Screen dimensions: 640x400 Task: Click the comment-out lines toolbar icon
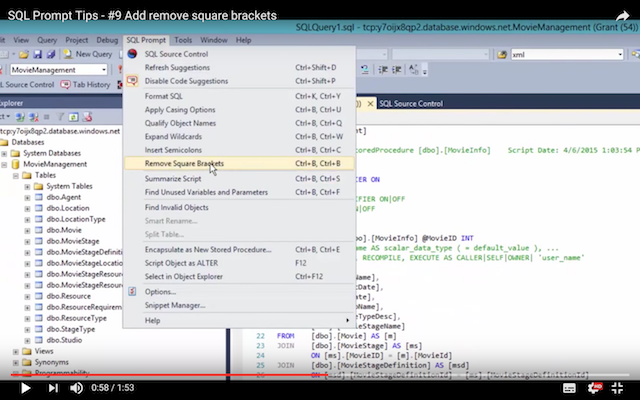364,70
